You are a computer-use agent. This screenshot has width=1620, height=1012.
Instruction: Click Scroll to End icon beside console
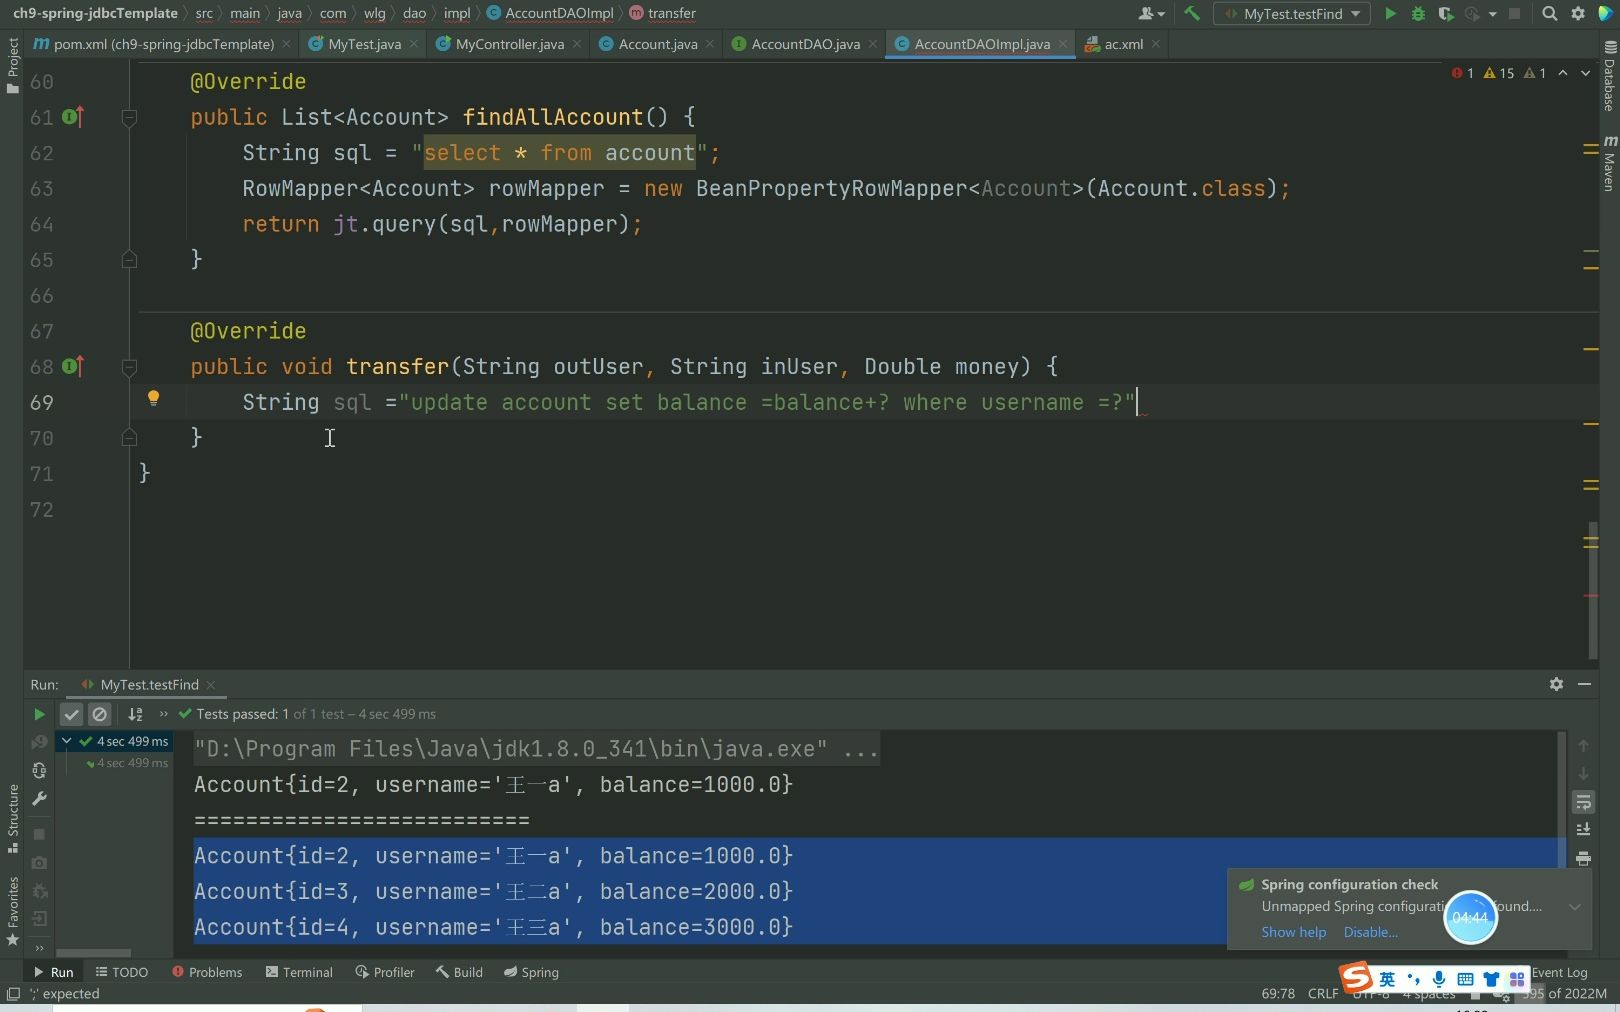pos(1583,830)
